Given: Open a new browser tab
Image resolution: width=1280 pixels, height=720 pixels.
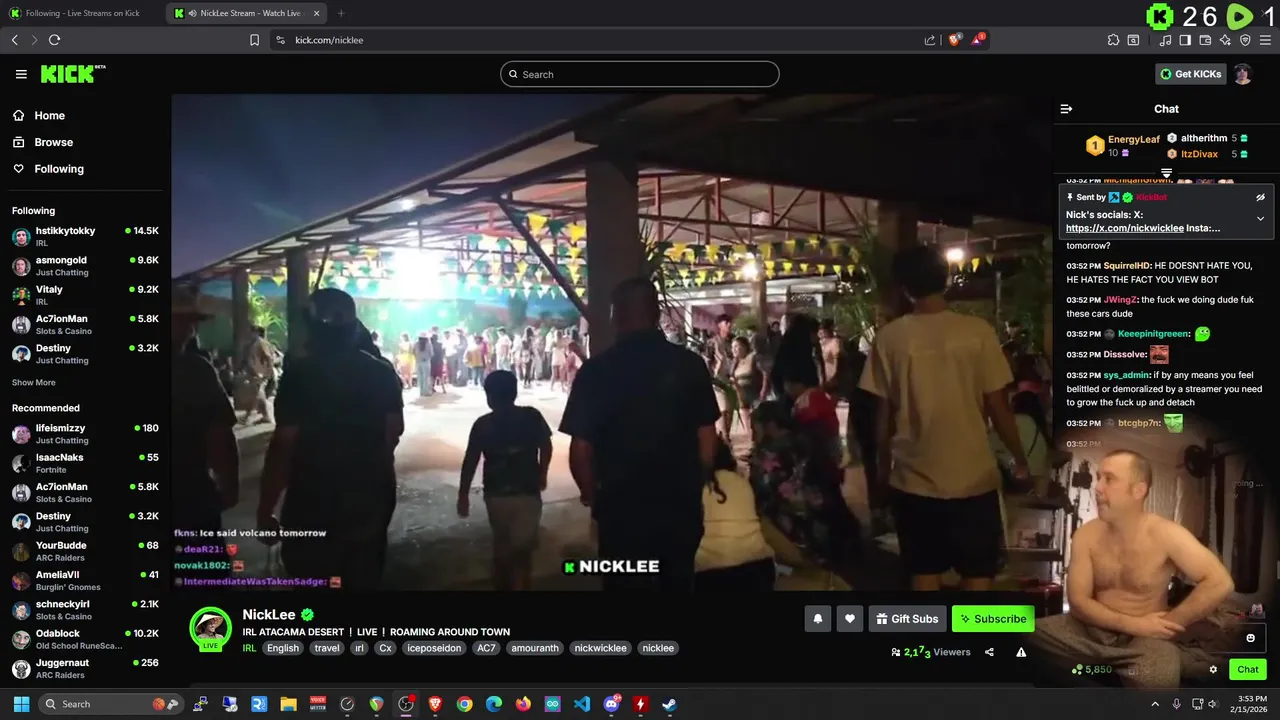Looking at the screenshot, I should [x=341, y=13].
